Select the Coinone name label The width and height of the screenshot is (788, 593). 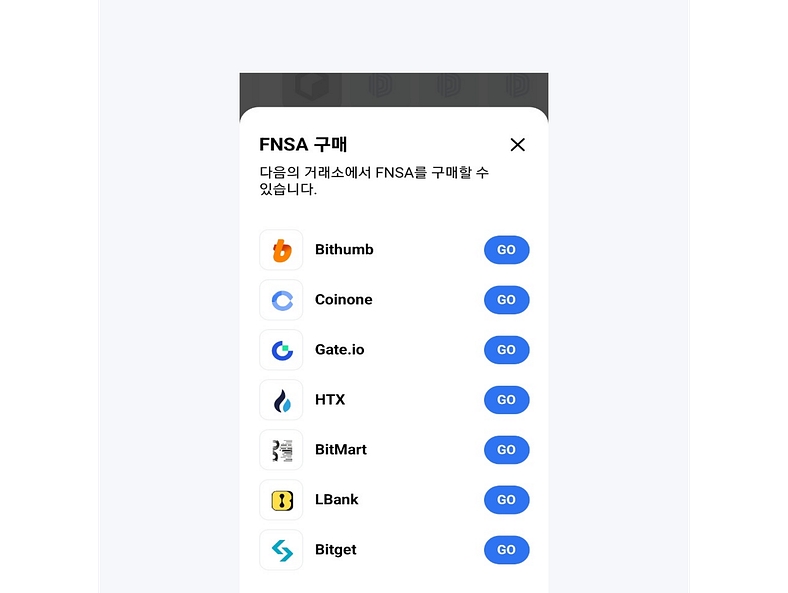tap(343, 300)
